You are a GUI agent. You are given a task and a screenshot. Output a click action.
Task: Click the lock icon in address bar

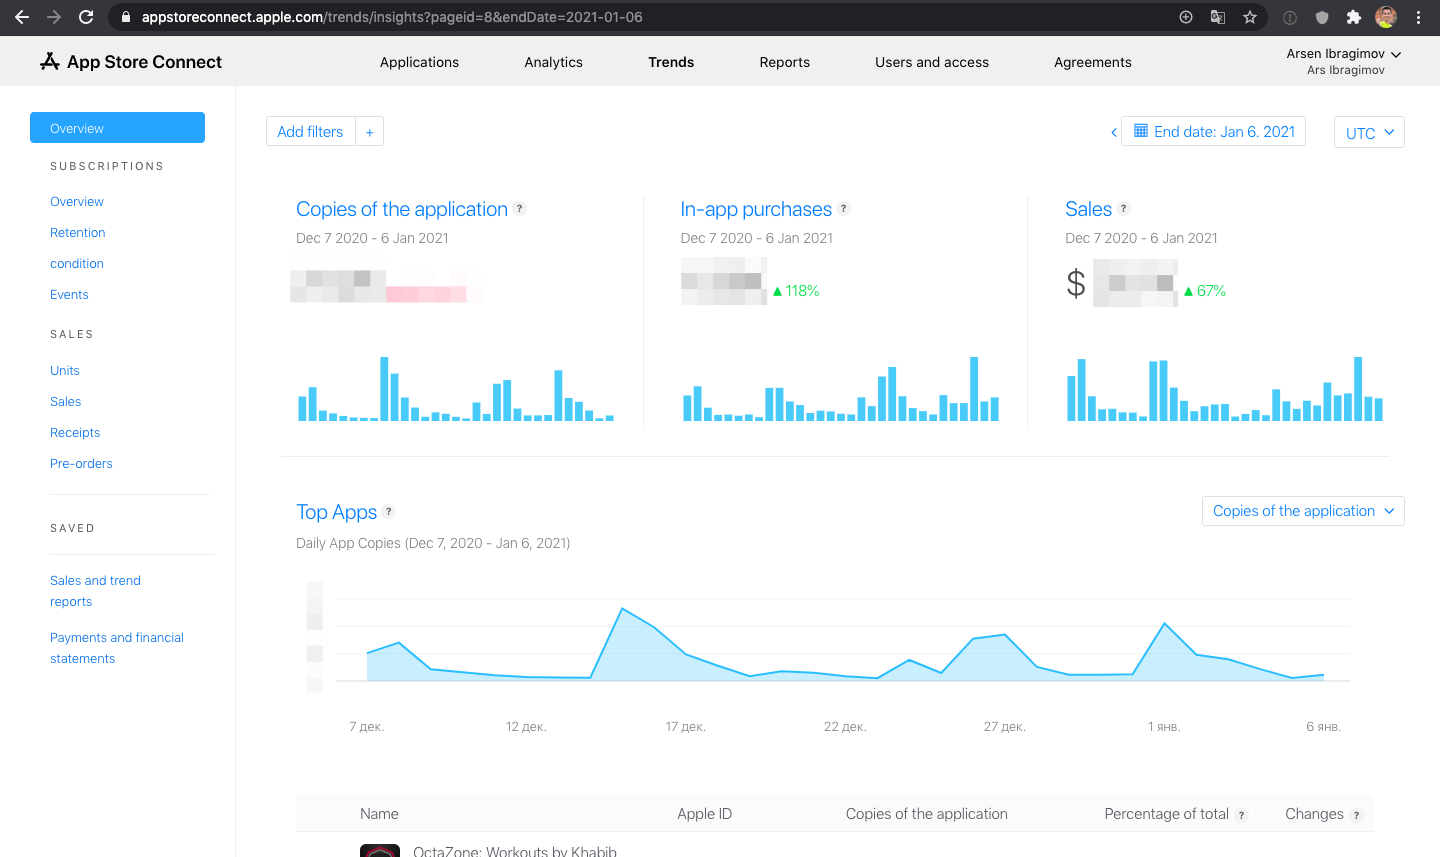pos(126,17)
